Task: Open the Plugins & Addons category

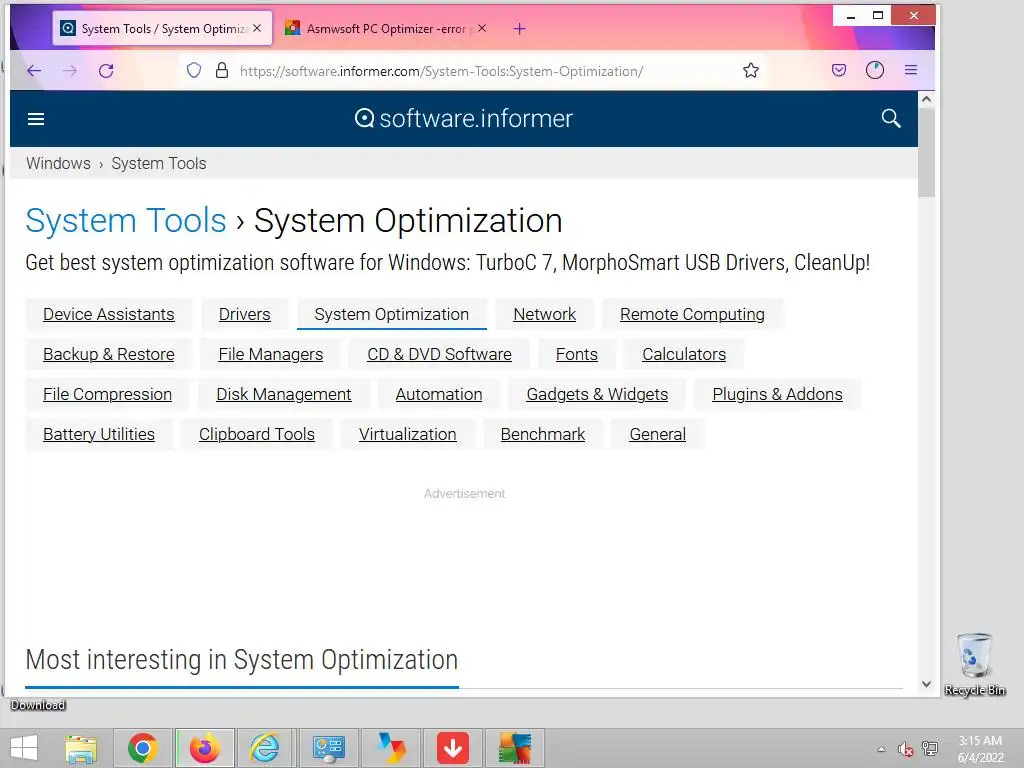Action: tap(777, 394)
